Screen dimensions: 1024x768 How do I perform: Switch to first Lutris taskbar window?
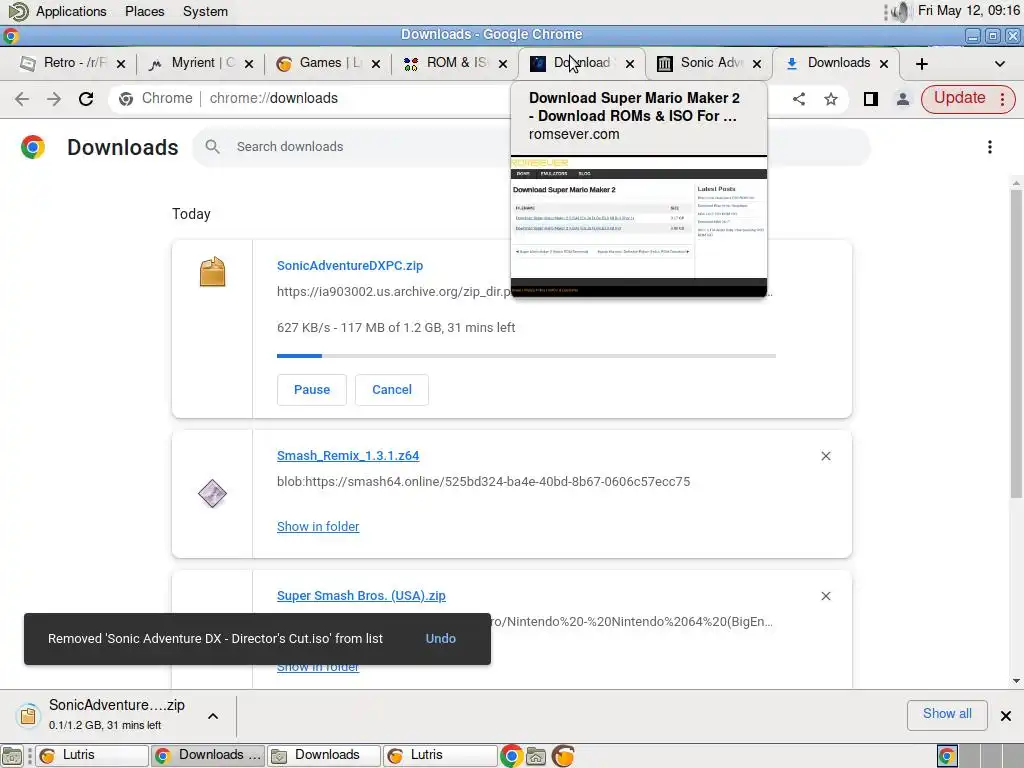pos(91,756)
